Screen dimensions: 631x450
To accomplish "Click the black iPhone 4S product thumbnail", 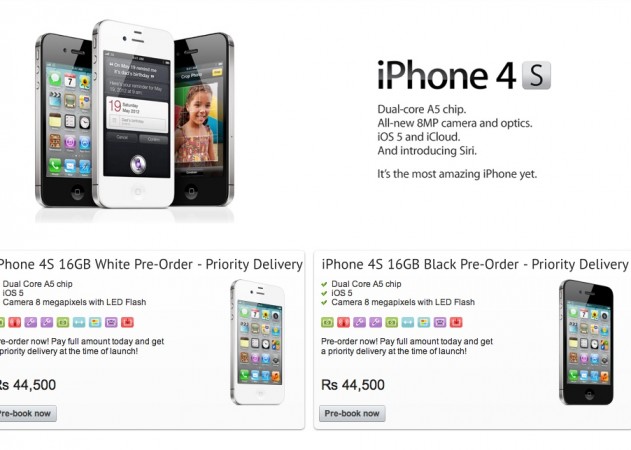I will (586, 342).
